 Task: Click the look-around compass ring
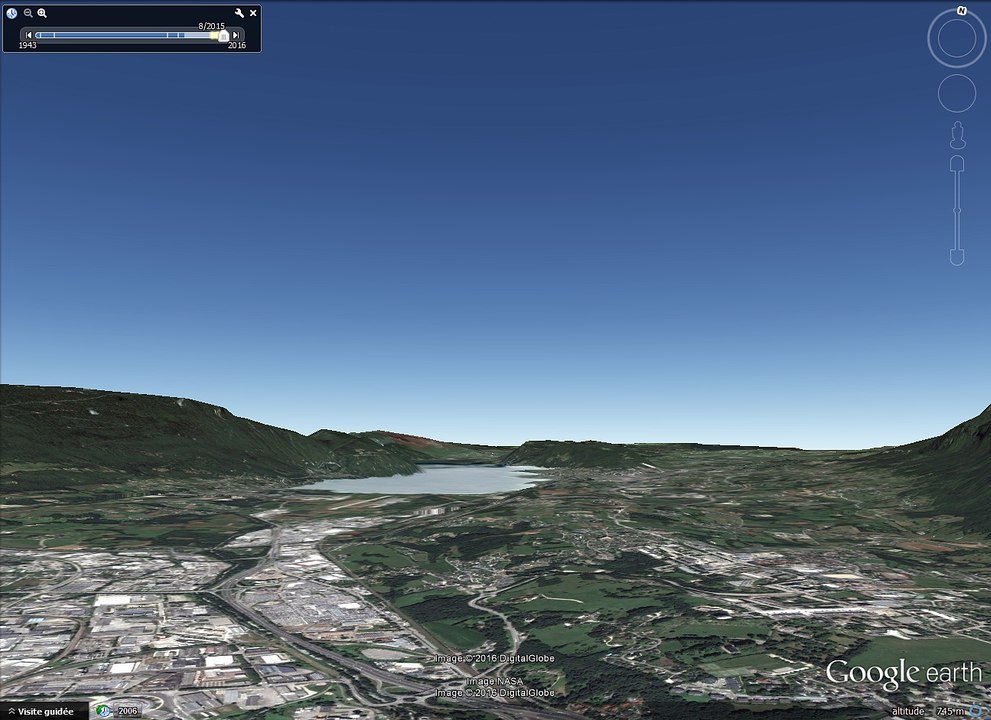click(x=957, y=38)
